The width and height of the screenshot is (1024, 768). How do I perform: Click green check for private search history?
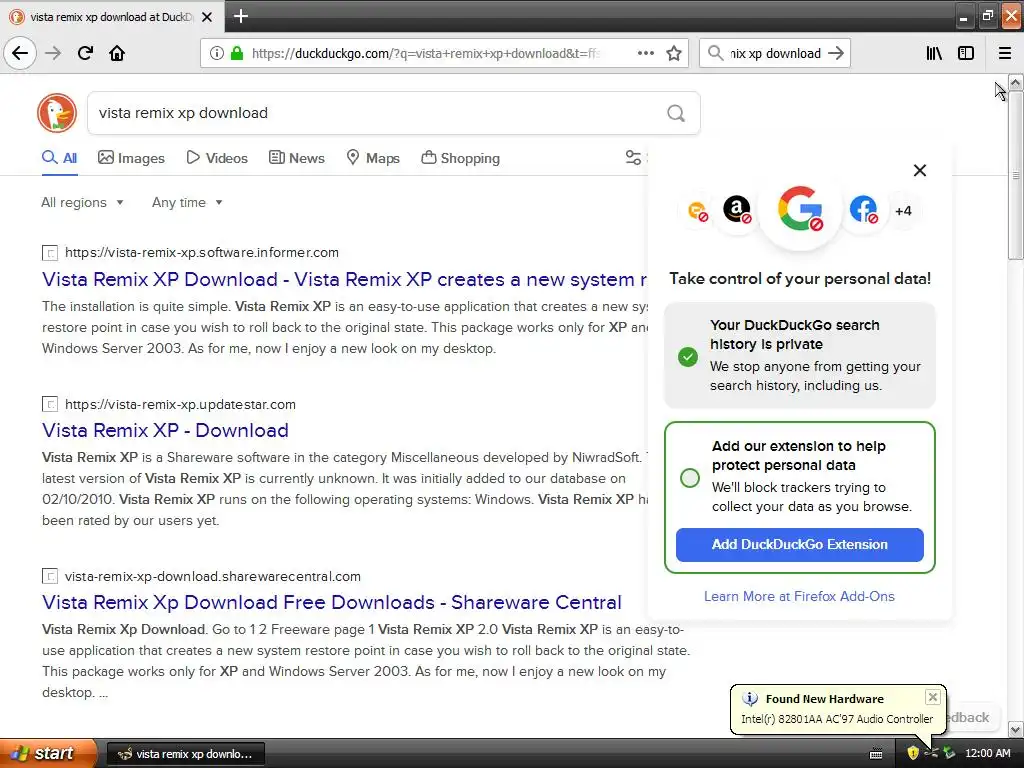[x=688, y=357]
